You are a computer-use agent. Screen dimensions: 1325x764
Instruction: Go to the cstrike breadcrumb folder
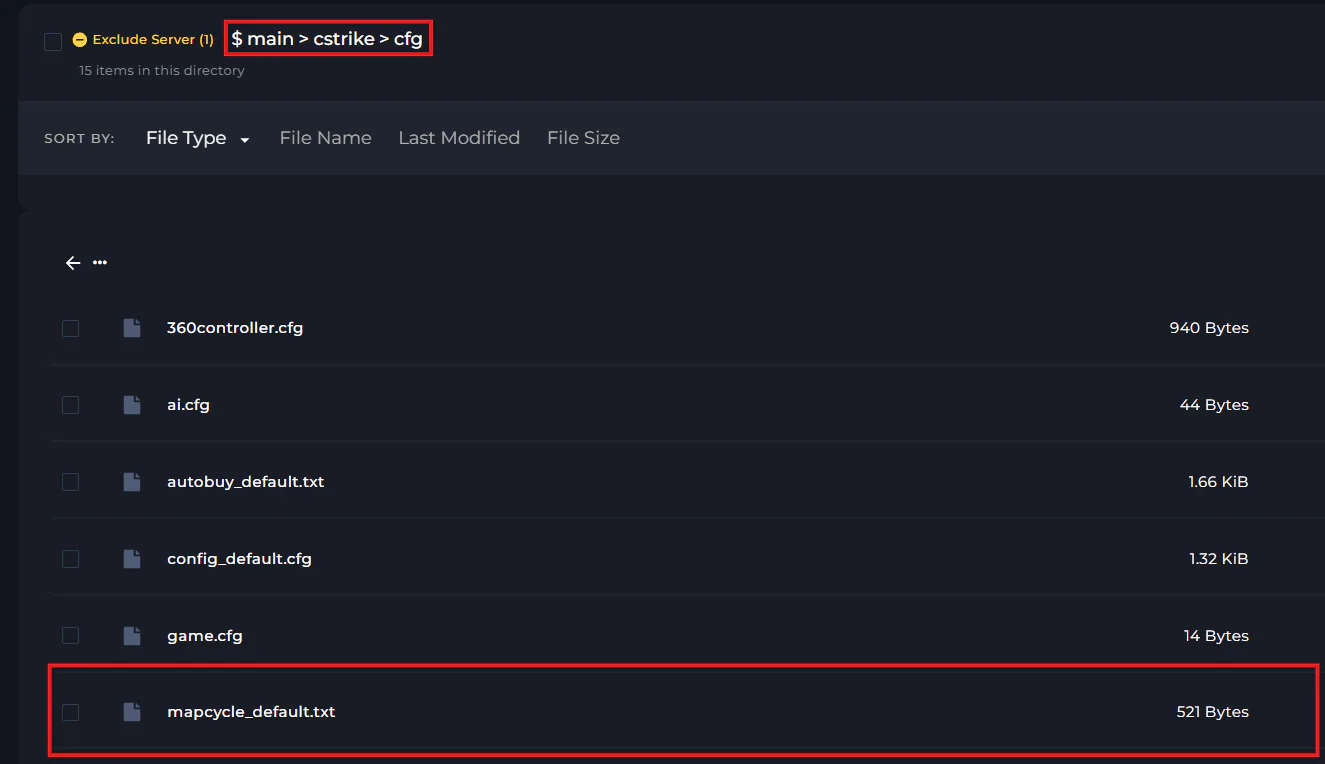click(x=344, y=39)
